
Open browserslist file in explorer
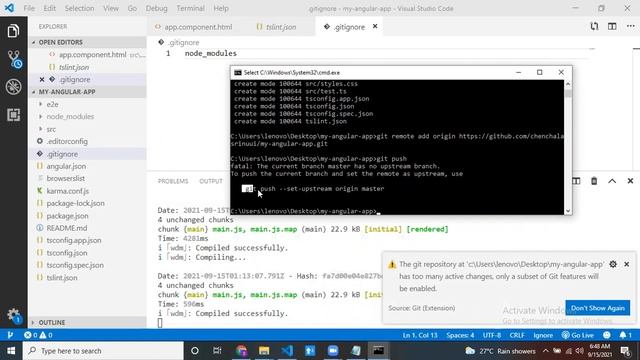tap(65, 179)
